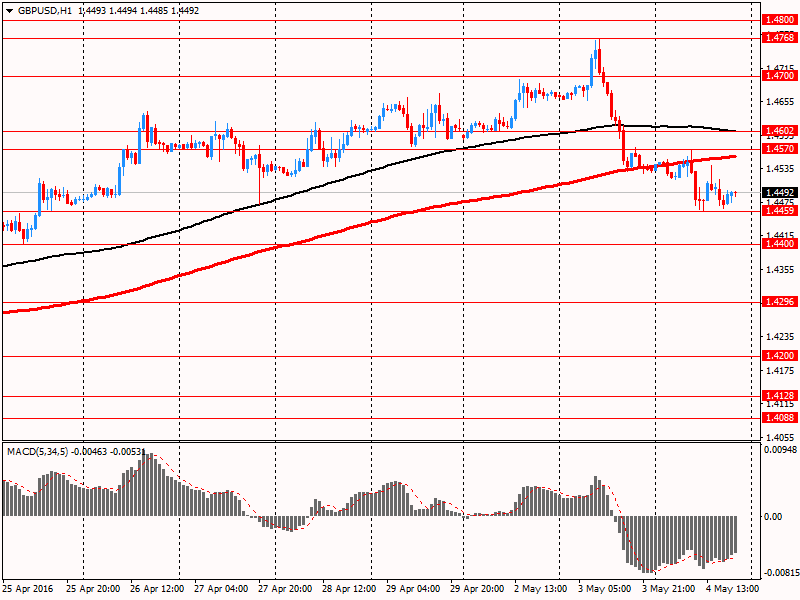
Task: Click the 0.00948 MACD scale value
Action: tap(780, 449)
